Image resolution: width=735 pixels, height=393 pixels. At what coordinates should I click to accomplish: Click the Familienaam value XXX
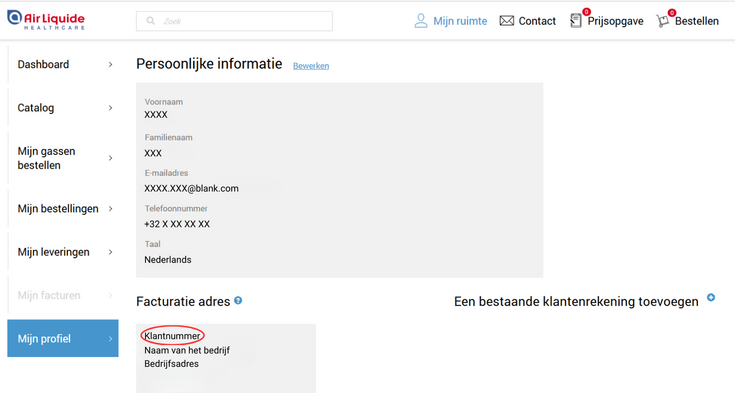(x=153, y=153)
